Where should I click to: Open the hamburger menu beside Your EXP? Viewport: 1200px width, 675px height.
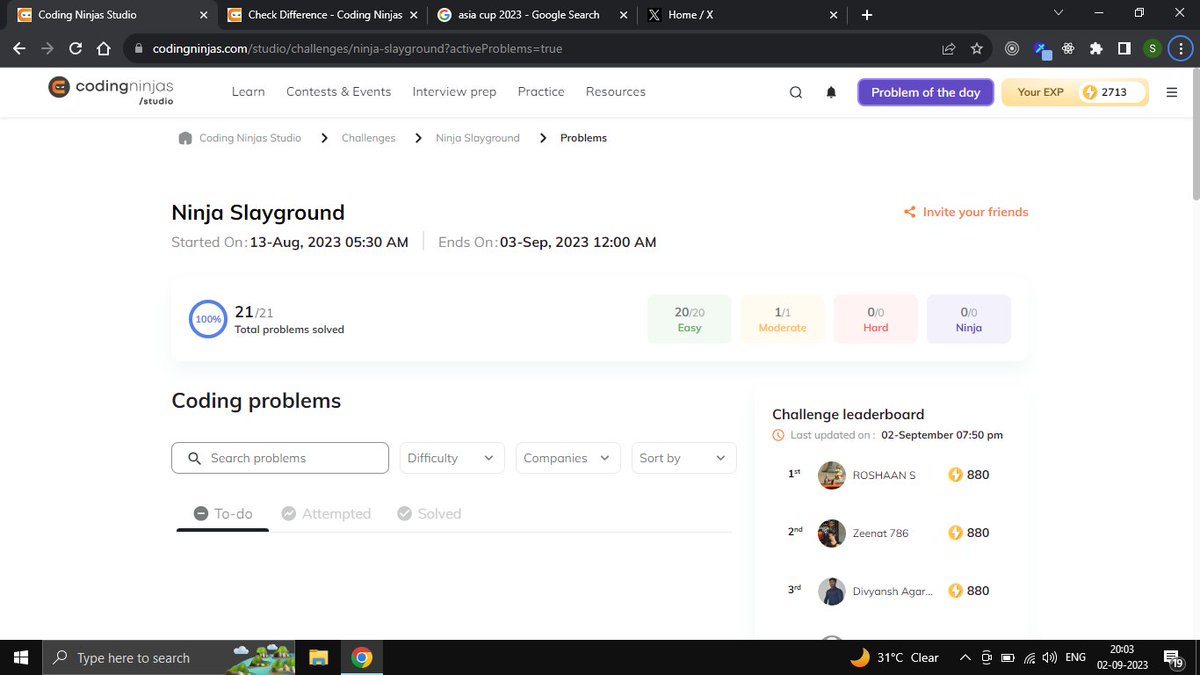[x=1171, y=92]
